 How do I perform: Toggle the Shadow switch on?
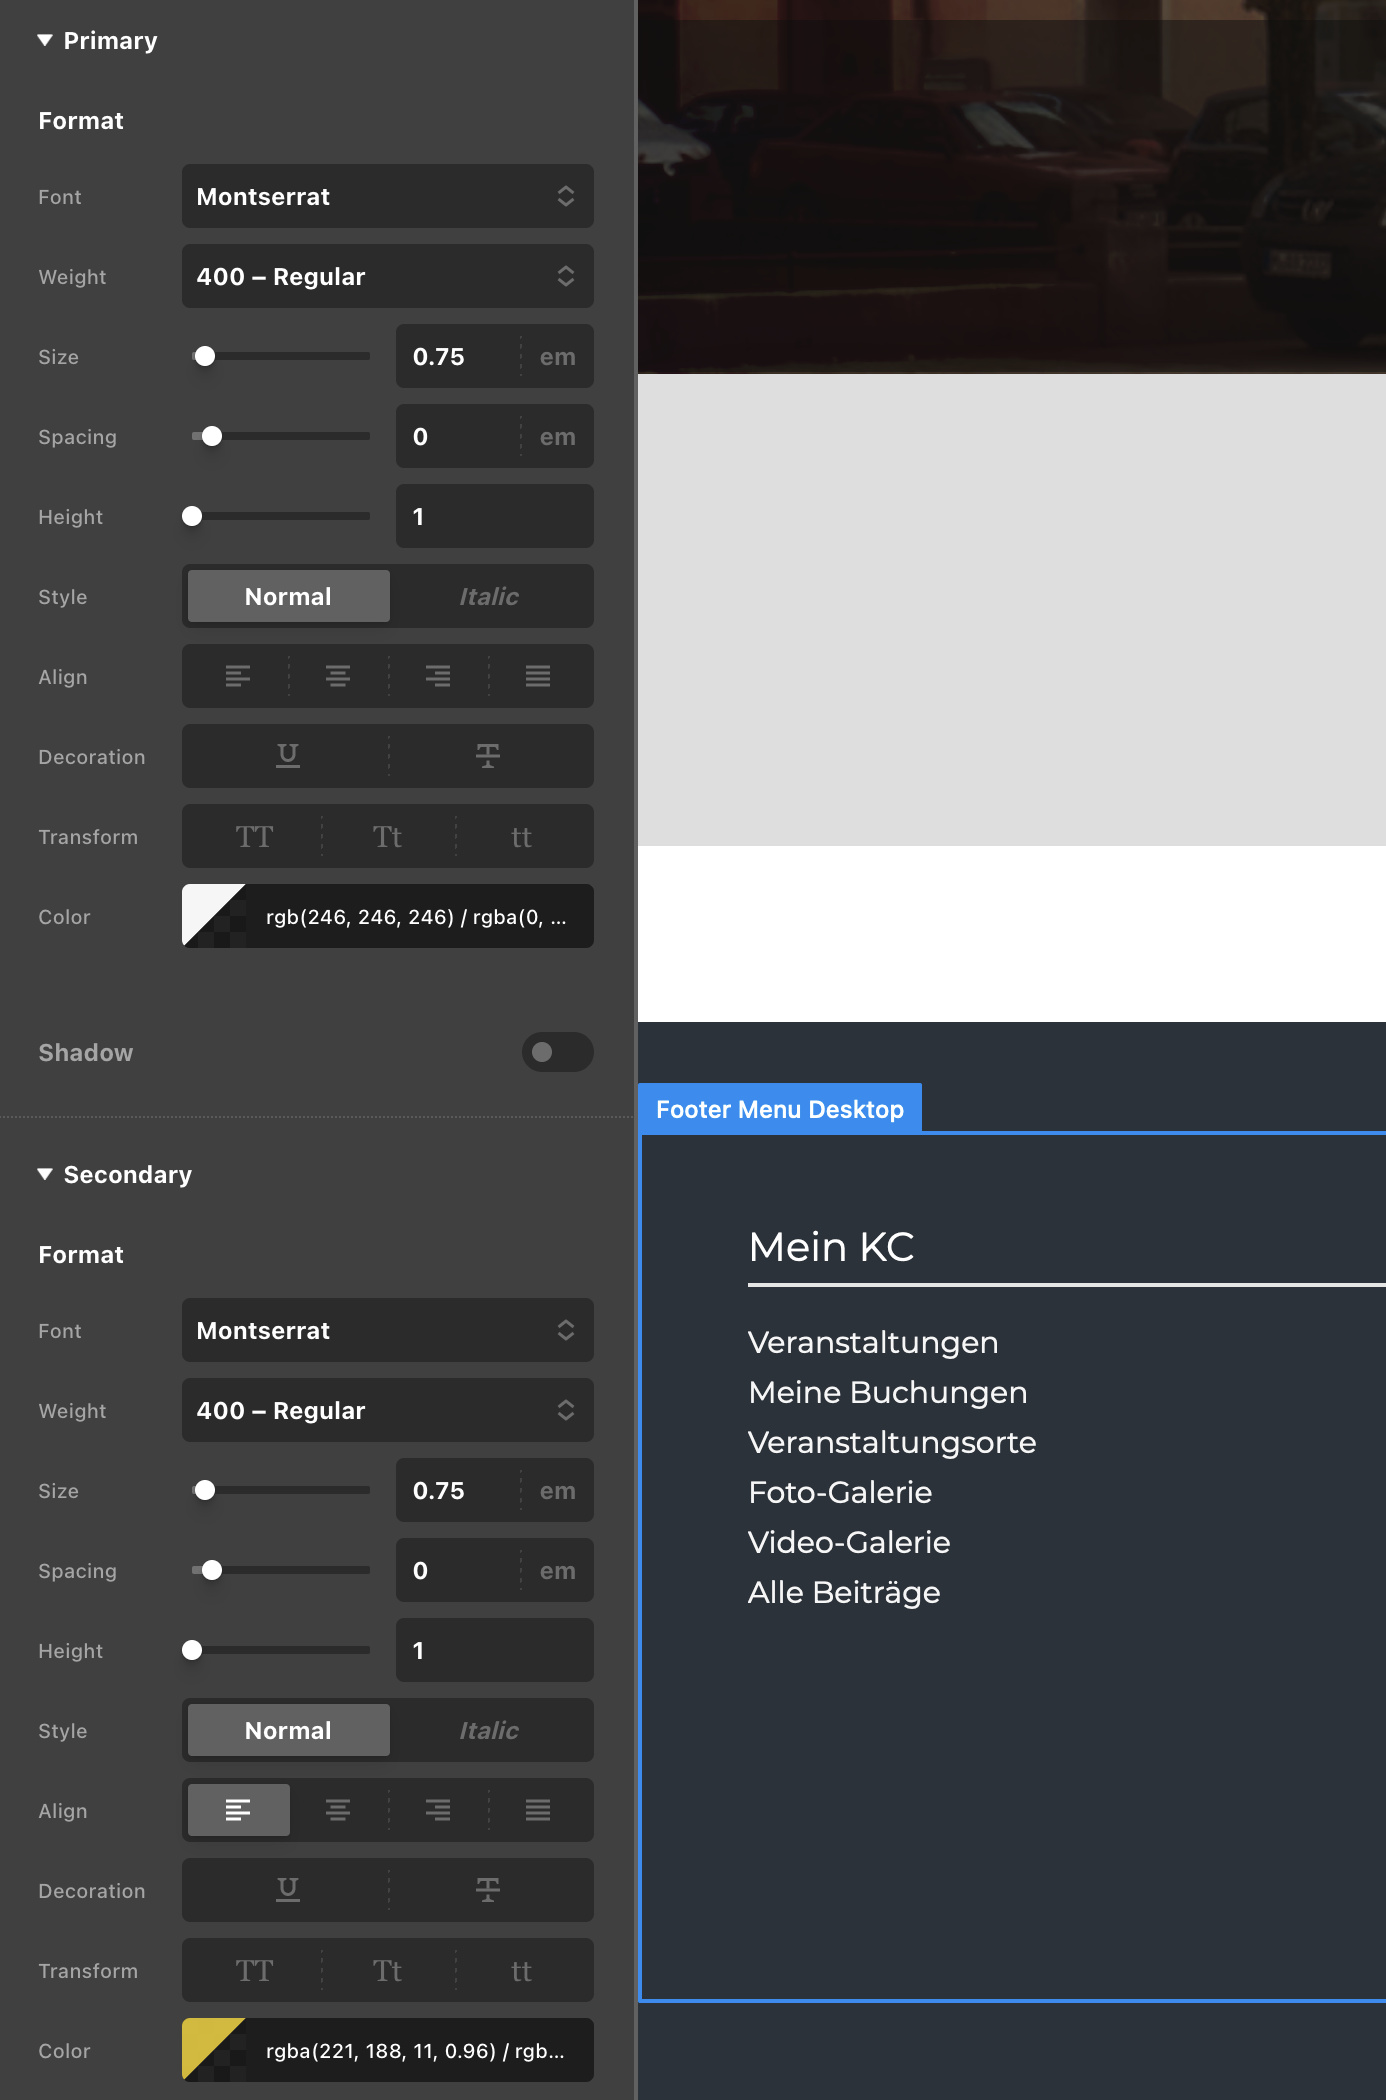tap(557, 1052)
